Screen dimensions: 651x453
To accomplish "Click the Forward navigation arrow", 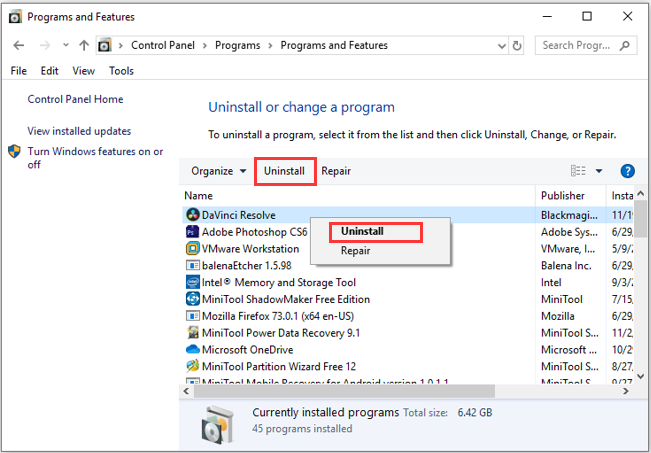I will point(45,45).
